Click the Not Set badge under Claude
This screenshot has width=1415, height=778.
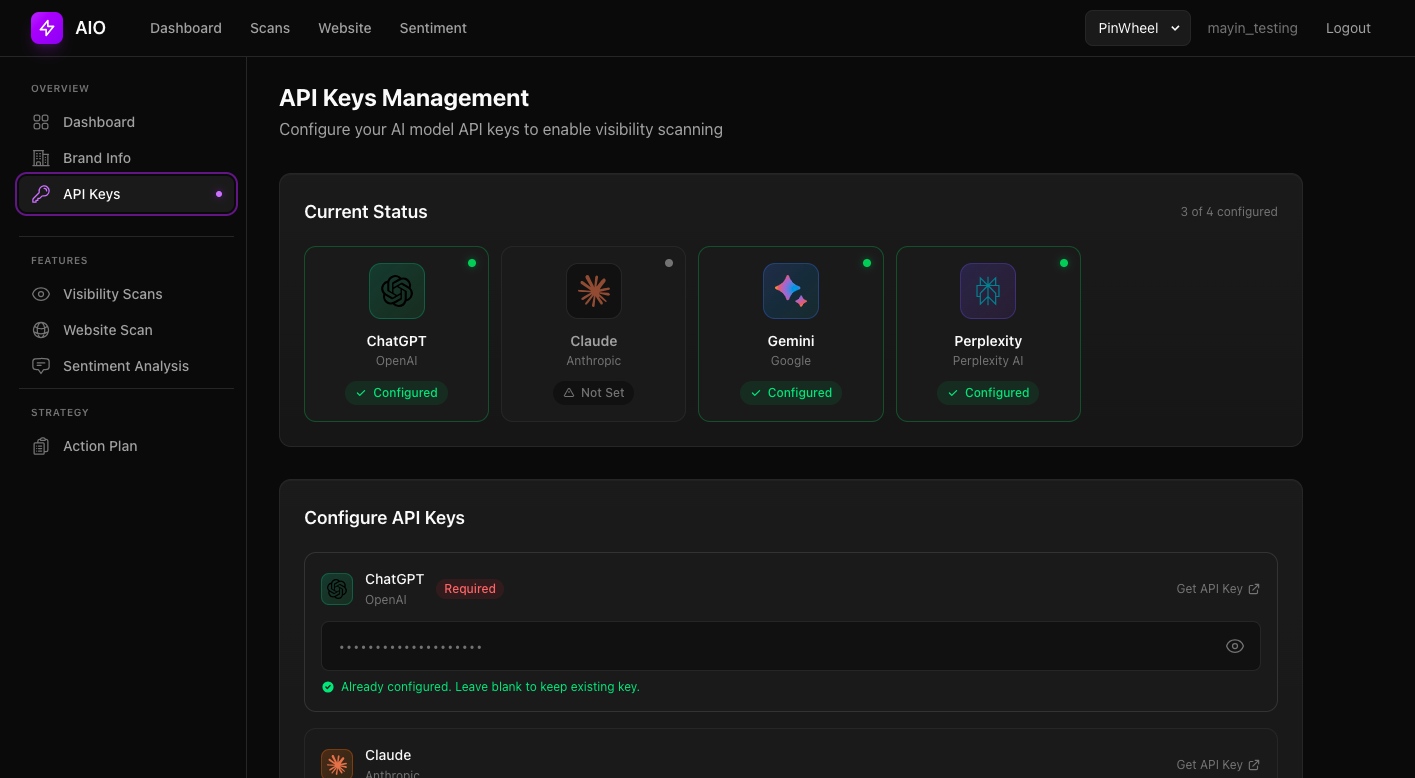click(x=594, y=392)
